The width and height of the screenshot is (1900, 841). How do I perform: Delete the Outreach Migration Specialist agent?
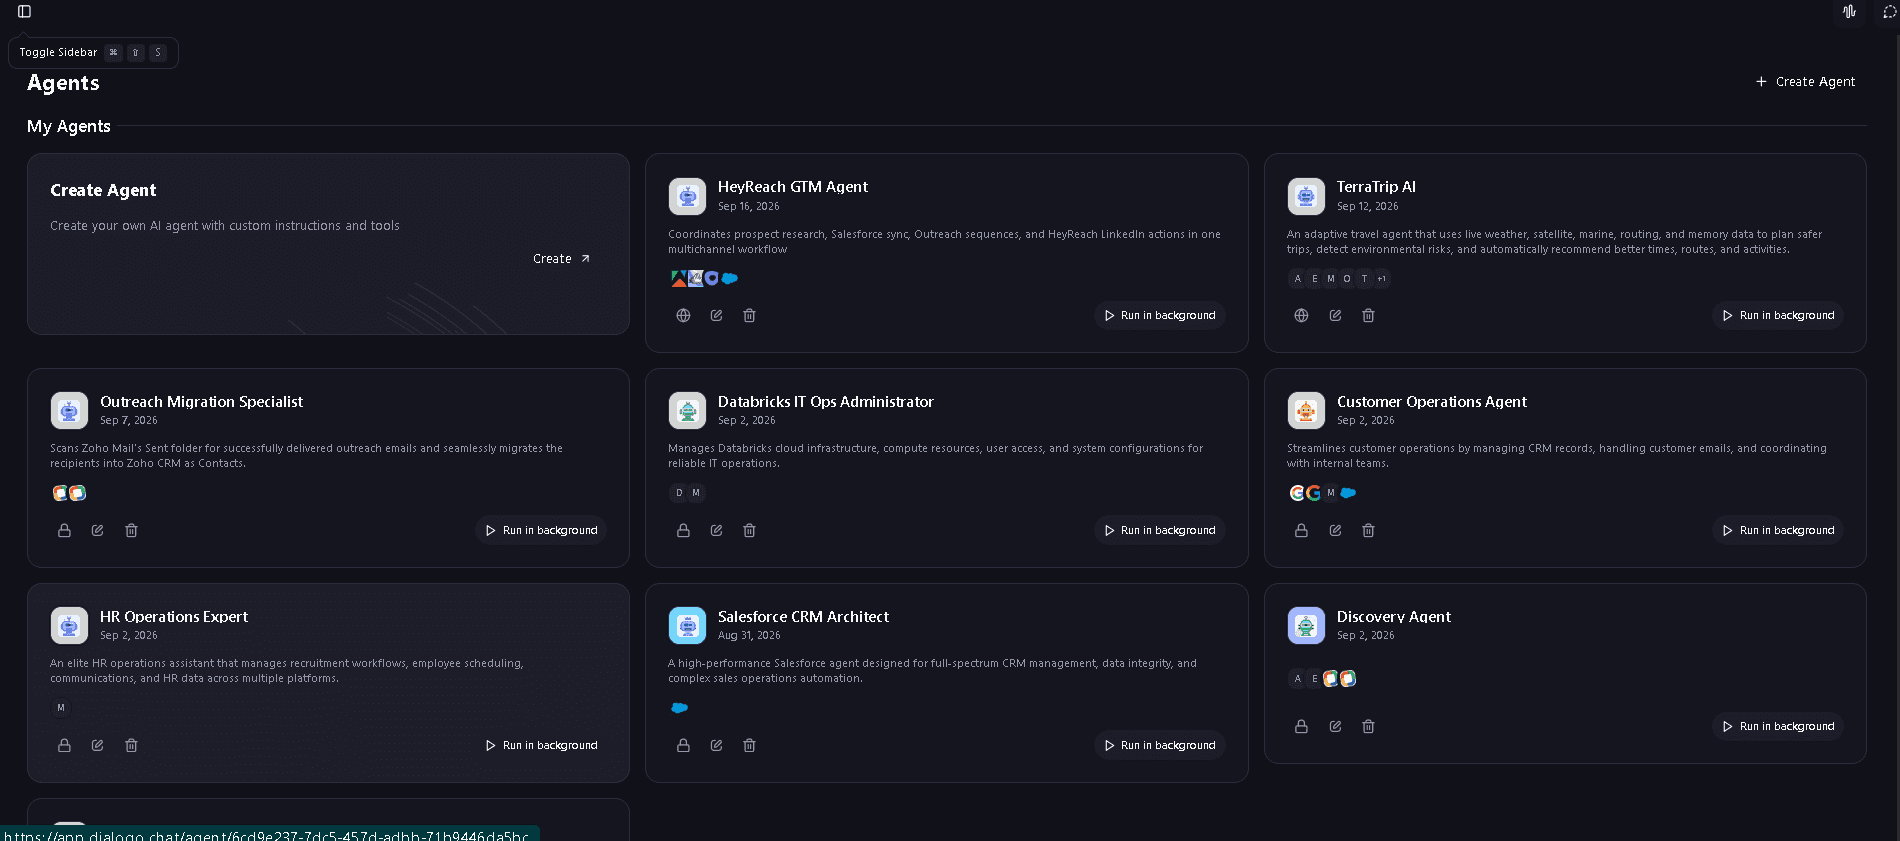coord(131,531)
